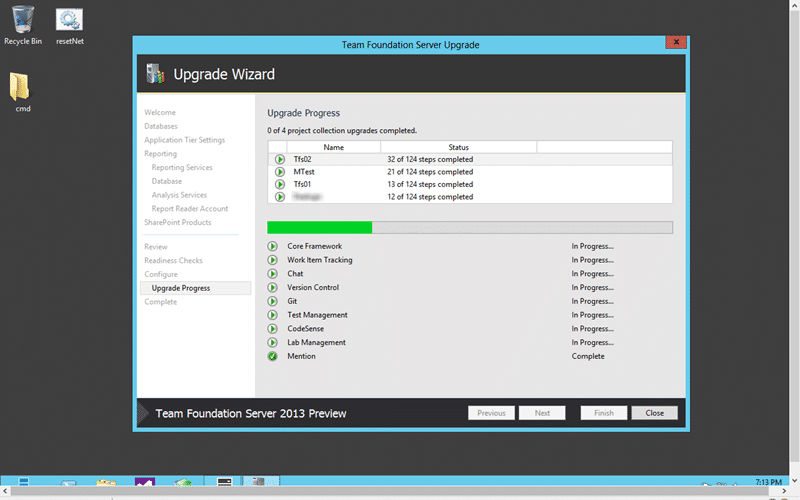Image resolution: width=800 pixels, height=500 pixels.
Task: Click the Core Framework label
Action: 314,246
